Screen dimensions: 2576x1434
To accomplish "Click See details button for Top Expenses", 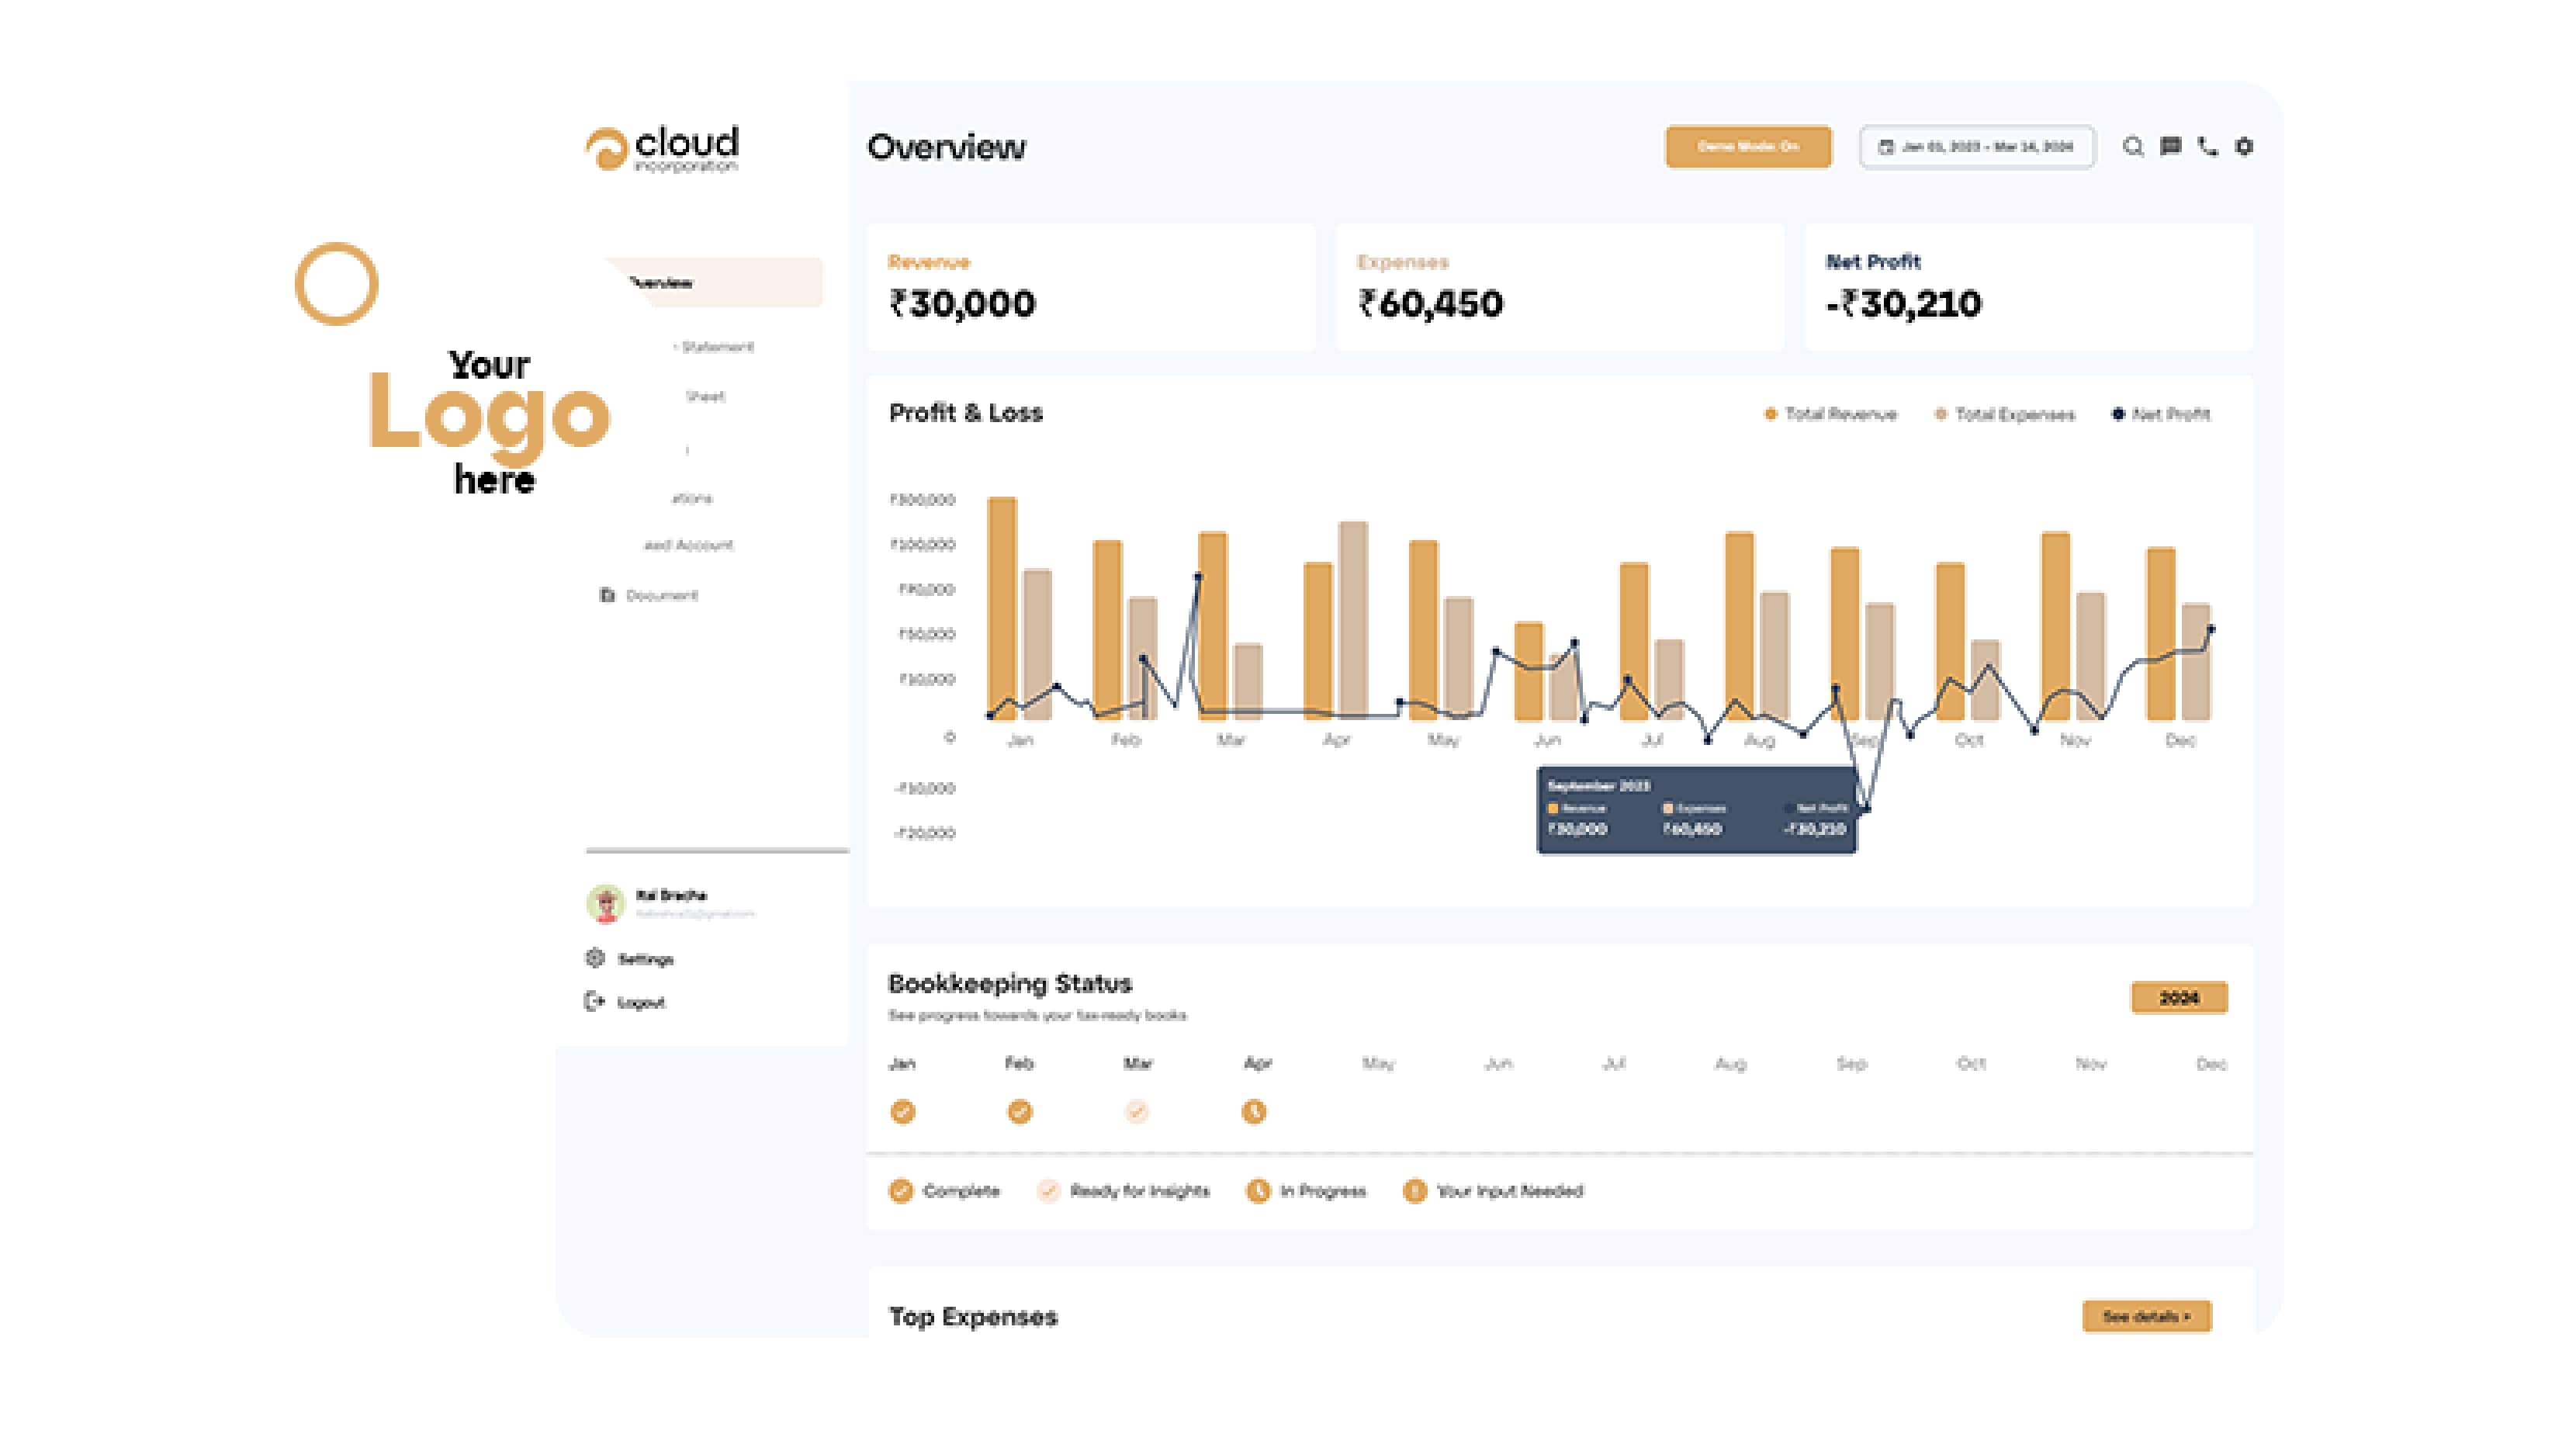I will 2146,1316.
